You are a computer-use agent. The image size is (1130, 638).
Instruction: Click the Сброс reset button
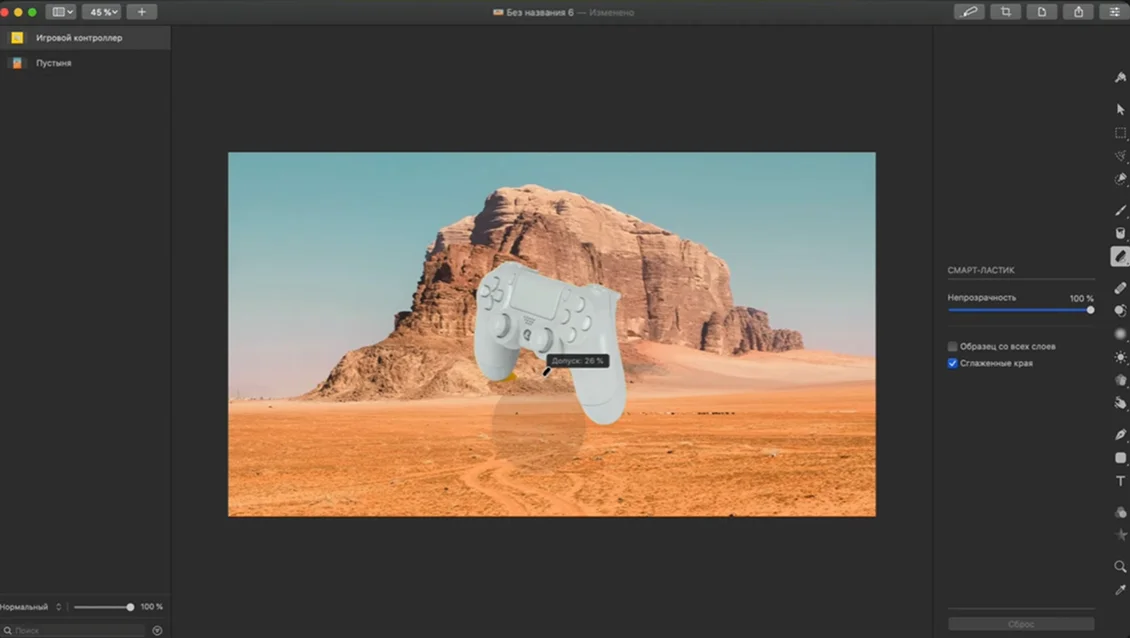[x=1020, y=624]
